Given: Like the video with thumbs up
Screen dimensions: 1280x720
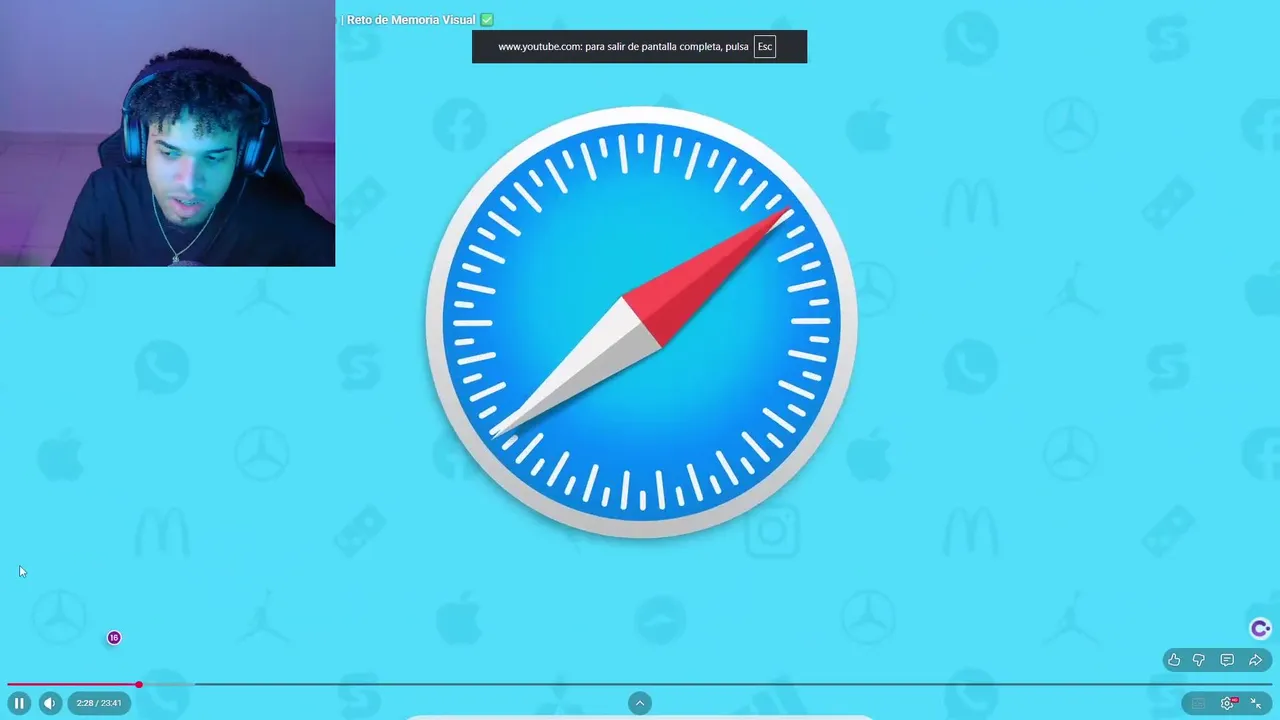Looking at the screenshot, I should [1174, 660].
